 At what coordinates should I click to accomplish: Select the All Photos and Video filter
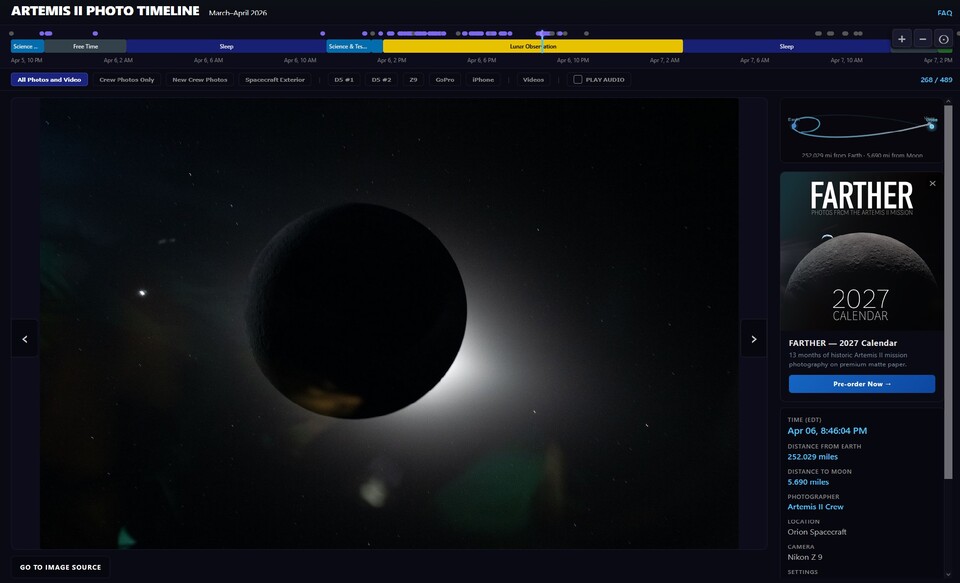[x=49, y=80]
